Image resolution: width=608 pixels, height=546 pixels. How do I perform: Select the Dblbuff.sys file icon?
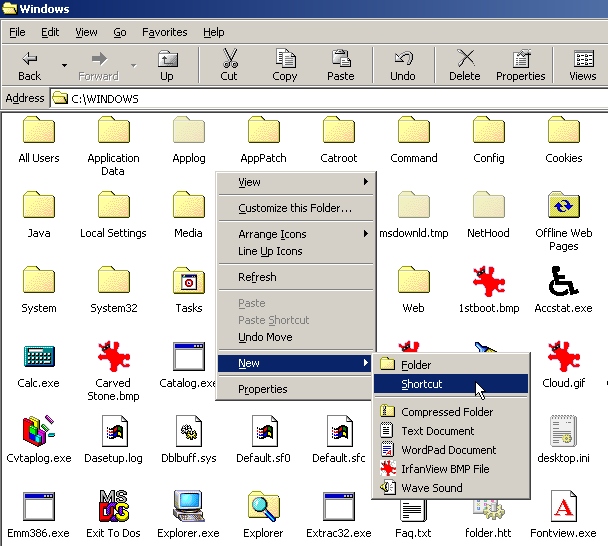coord(189,430)
